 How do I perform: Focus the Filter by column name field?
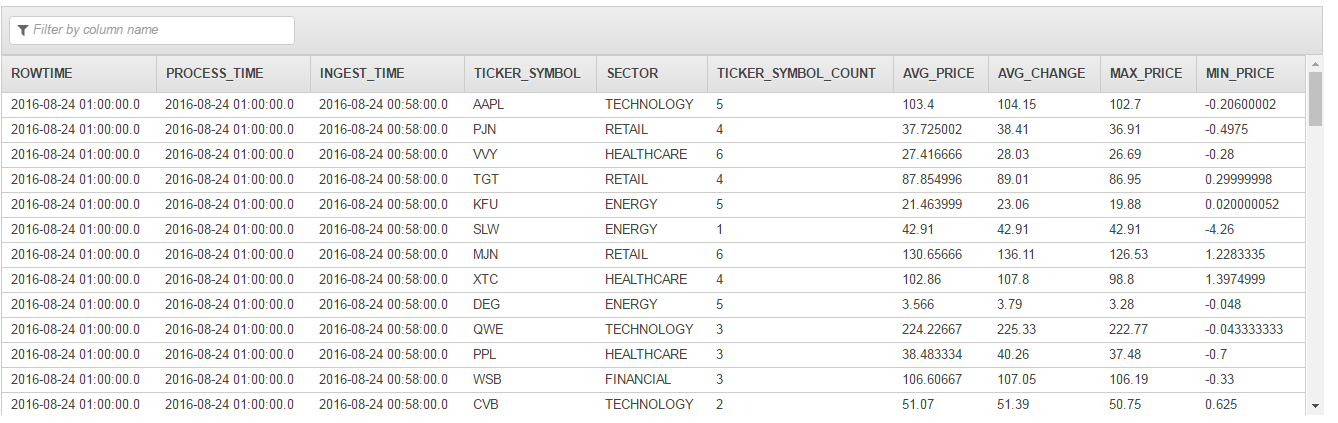click(152, 30)
